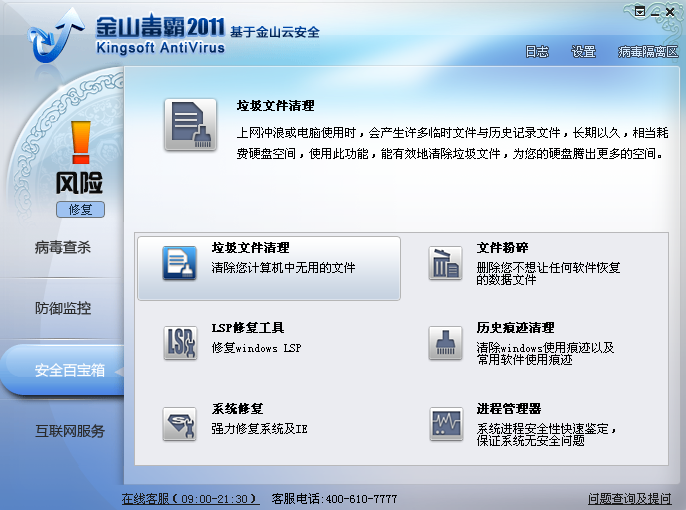This screenshot has height=510, width=686.
Task: Click the orange risk exclamation mark icon
Action: click(x=81, y=143)
